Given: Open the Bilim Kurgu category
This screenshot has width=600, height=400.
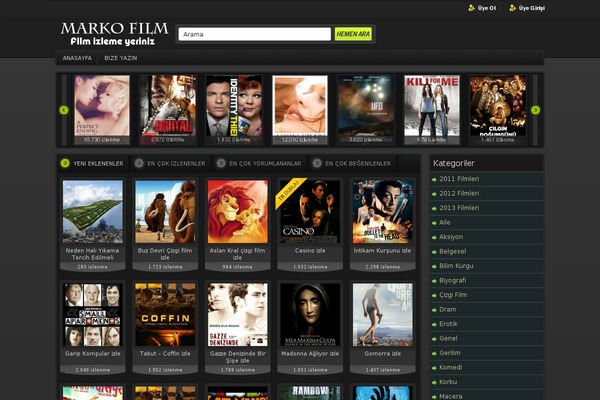Looking at the screenshot, I should click(456, 266).
